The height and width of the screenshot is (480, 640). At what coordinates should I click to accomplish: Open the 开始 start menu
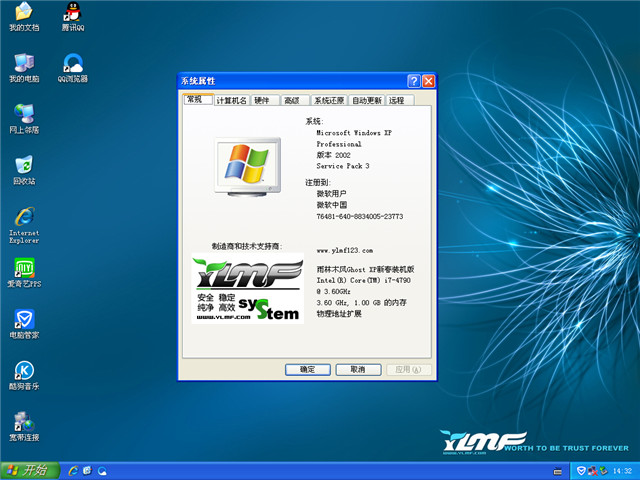point(30,471)
